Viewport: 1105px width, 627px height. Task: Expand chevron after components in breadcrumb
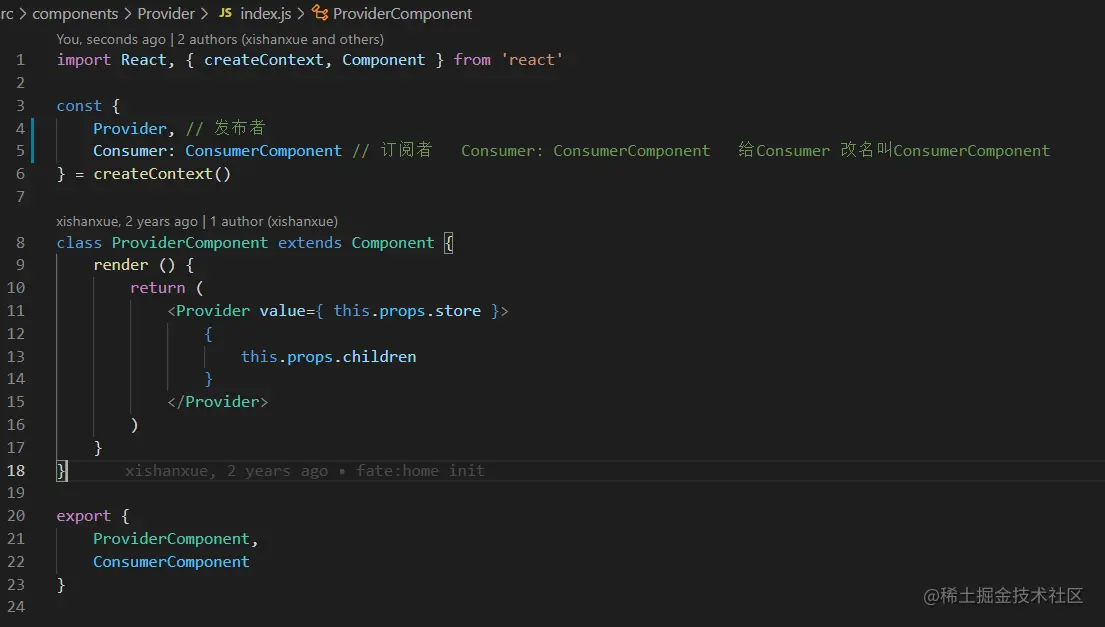(x=128, y=13)
